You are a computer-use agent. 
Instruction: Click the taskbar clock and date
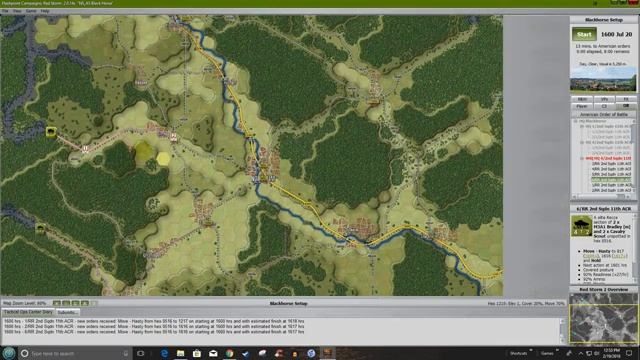point(611,353)
